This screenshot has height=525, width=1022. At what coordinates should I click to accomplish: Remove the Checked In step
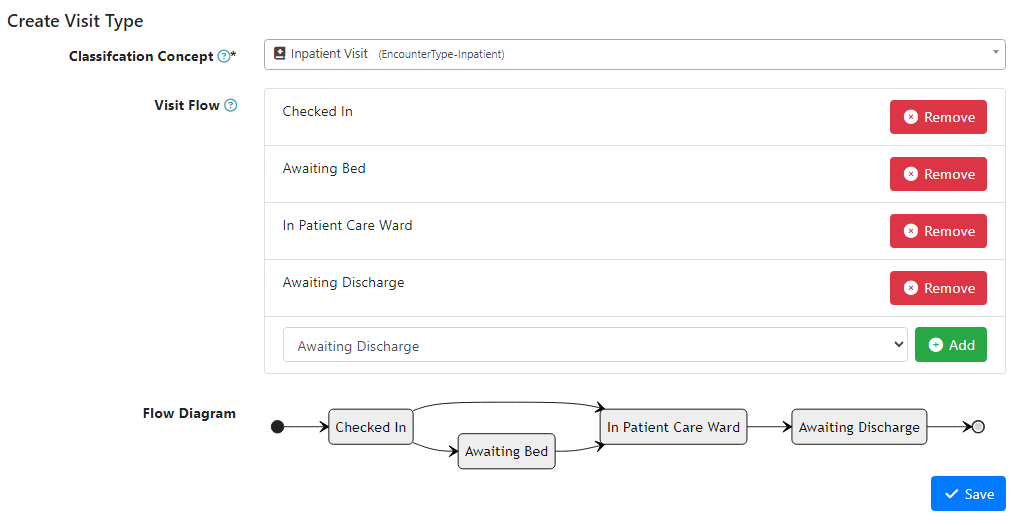click(938, 117)
